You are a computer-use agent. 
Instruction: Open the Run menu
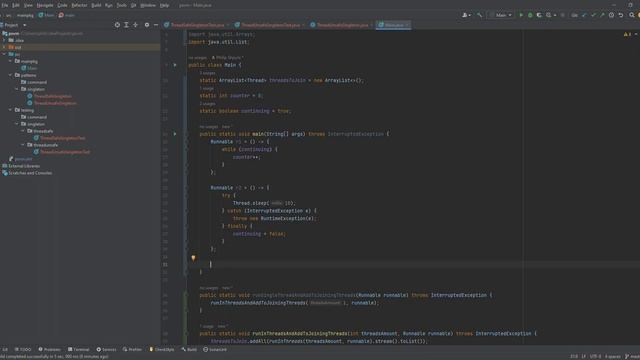(109, 5)
